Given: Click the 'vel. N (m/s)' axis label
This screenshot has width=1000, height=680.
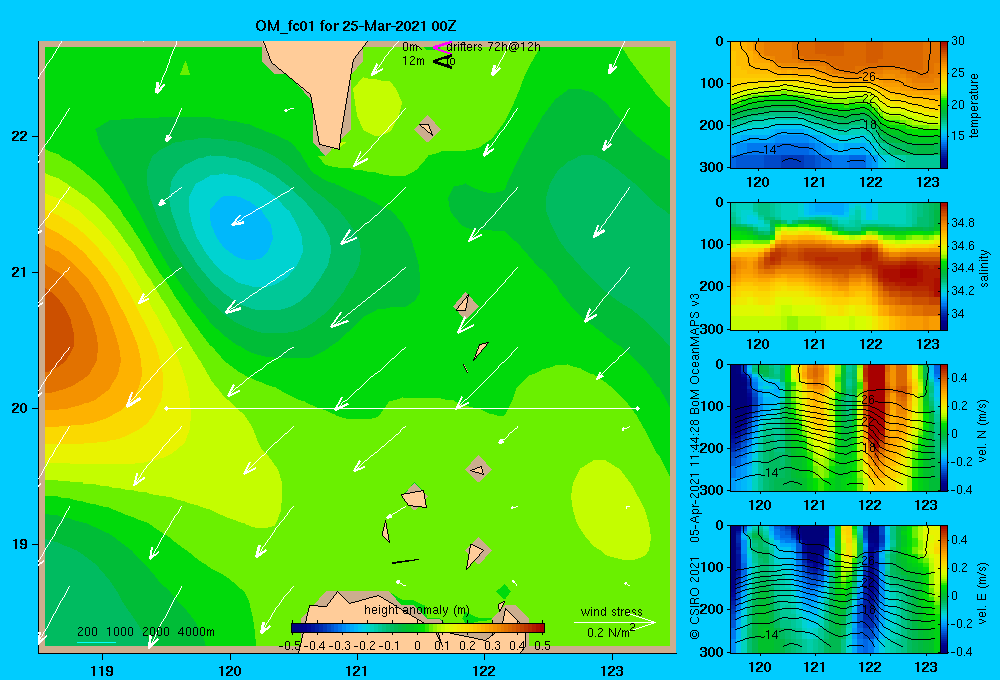Looking at the screenshot, I should tap(983, 431).
